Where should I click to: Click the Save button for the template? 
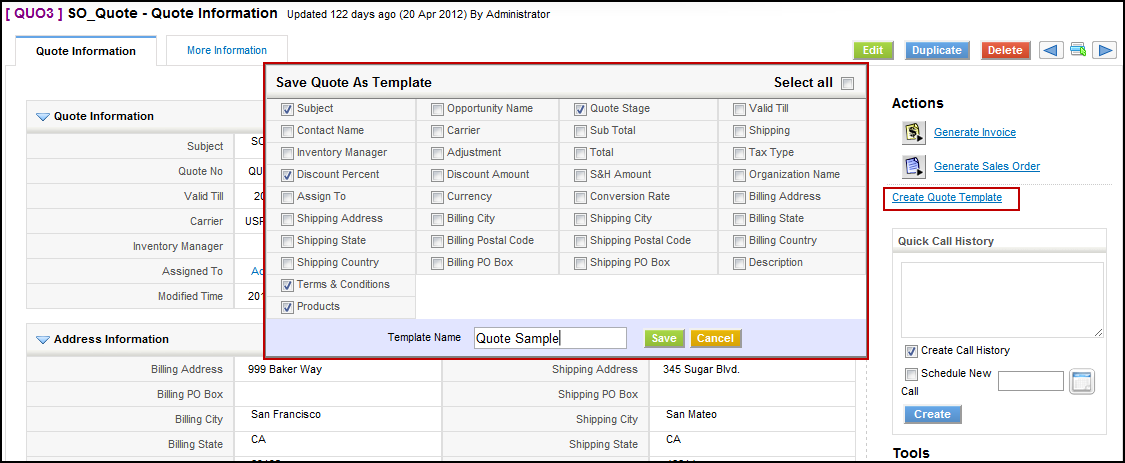[664, 339]
